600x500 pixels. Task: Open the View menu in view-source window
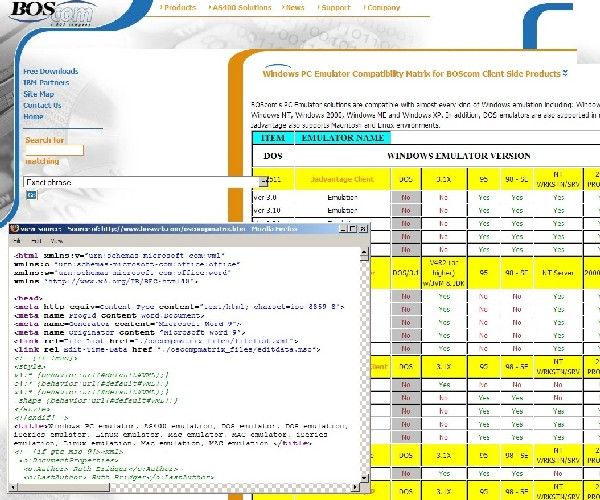click(57, 241)
